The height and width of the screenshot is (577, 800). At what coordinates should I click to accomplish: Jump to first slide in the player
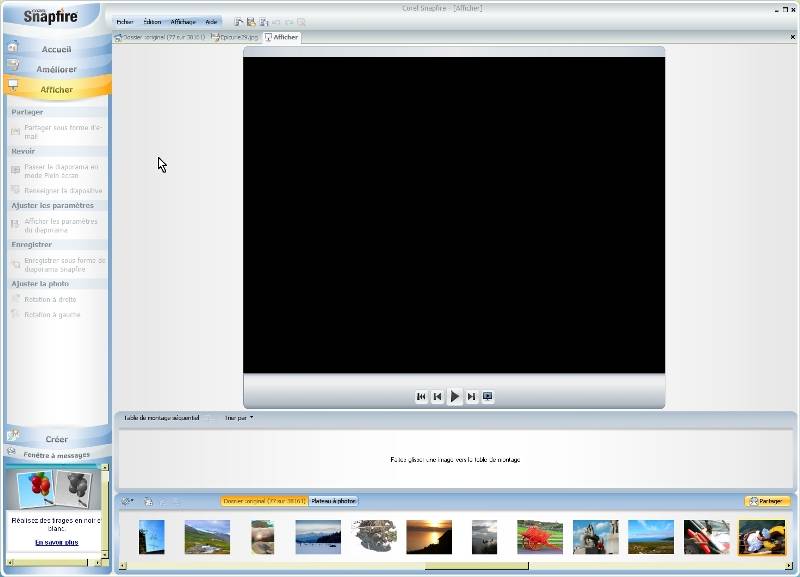421,397
